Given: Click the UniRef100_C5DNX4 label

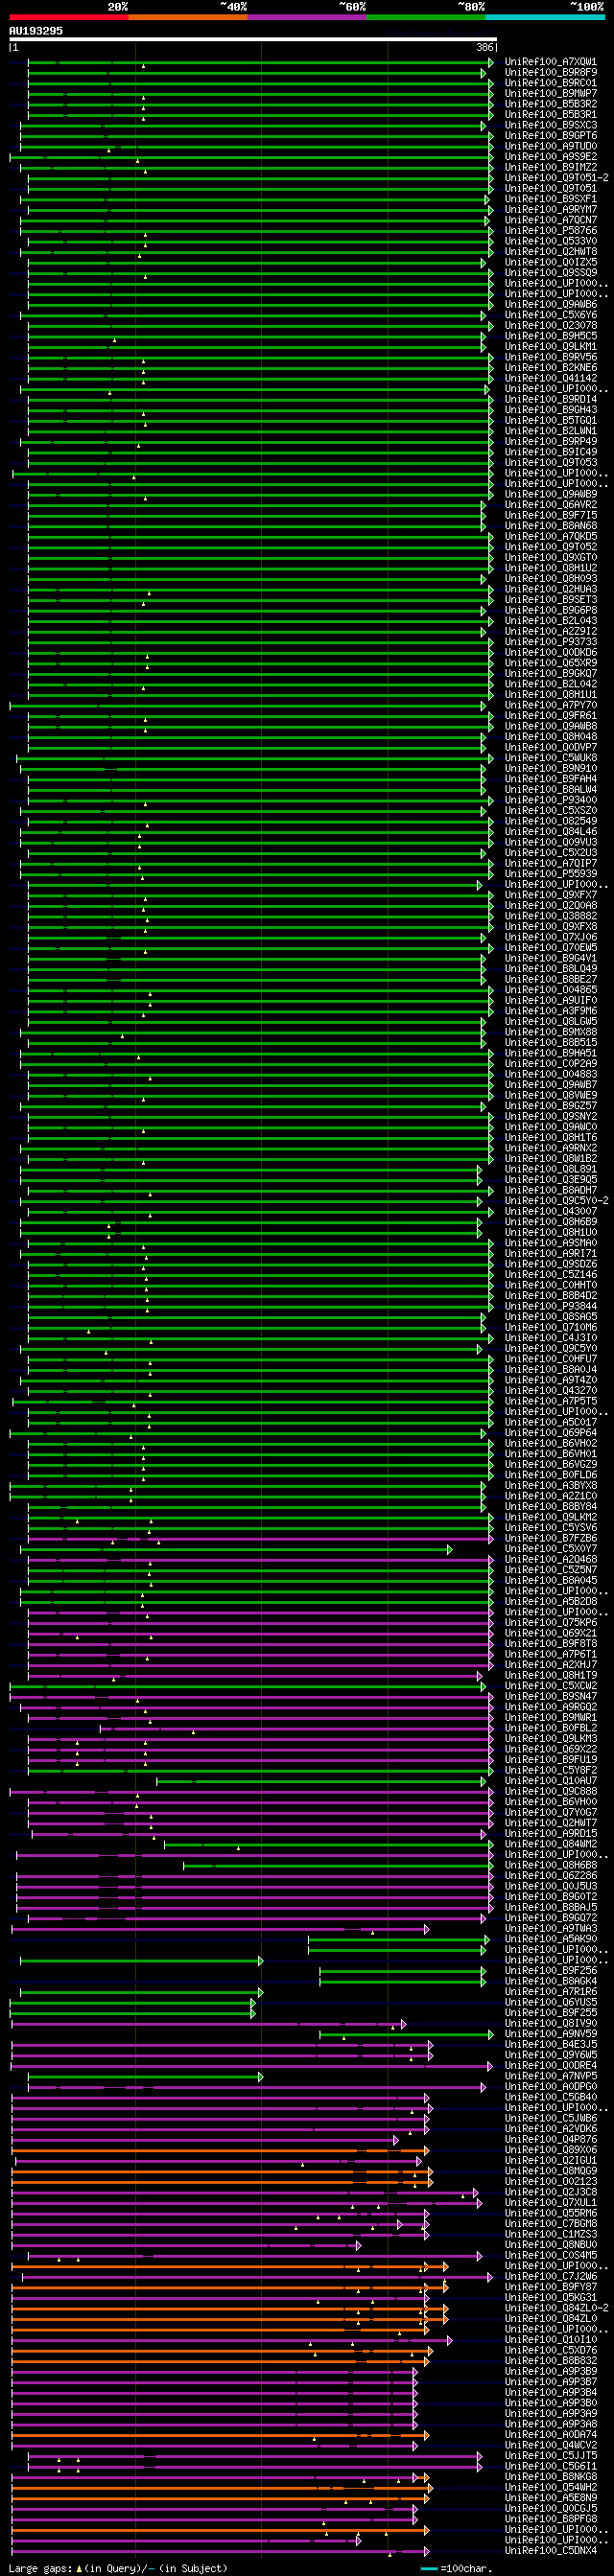Looking at the screenshot, I should tap(551, 2551).
